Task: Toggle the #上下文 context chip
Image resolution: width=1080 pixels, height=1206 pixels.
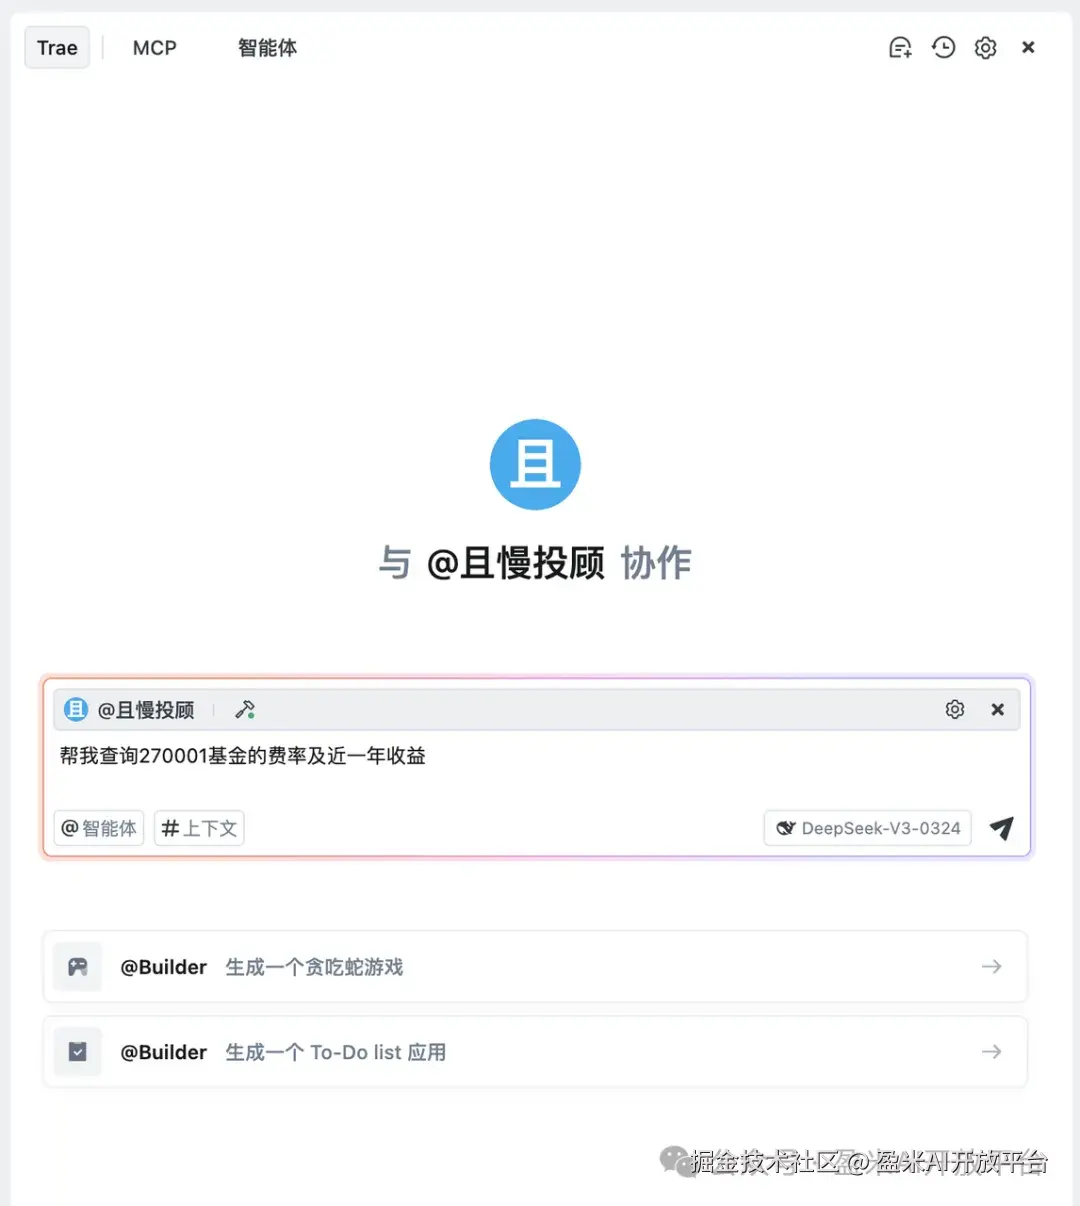Action: pyautogui.click(x=198, y=828)
